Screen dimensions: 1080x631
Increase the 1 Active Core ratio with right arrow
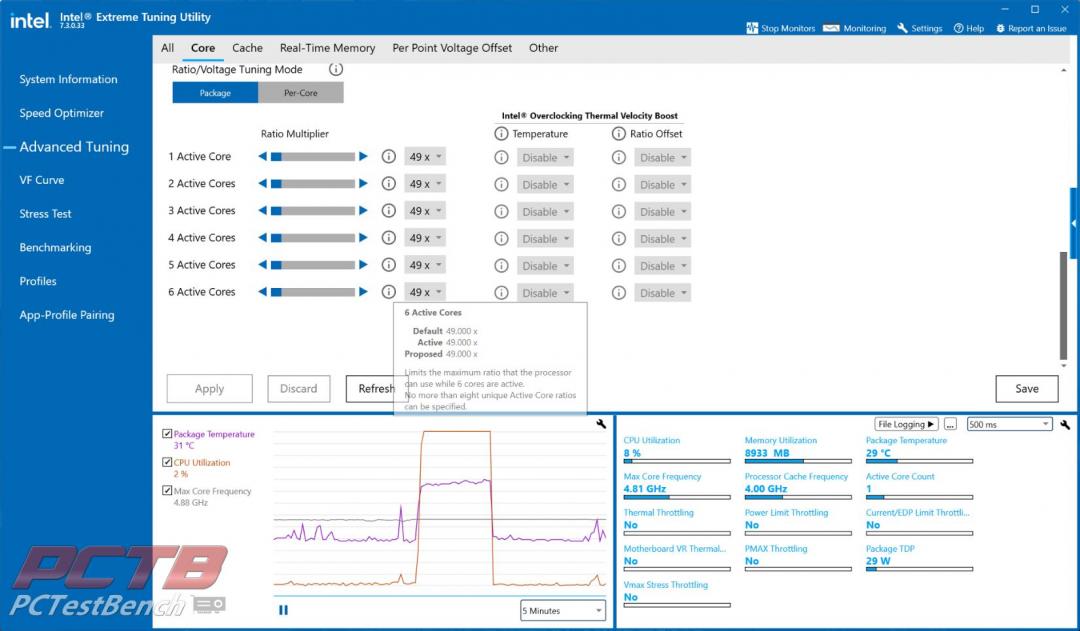pos(363,156)
